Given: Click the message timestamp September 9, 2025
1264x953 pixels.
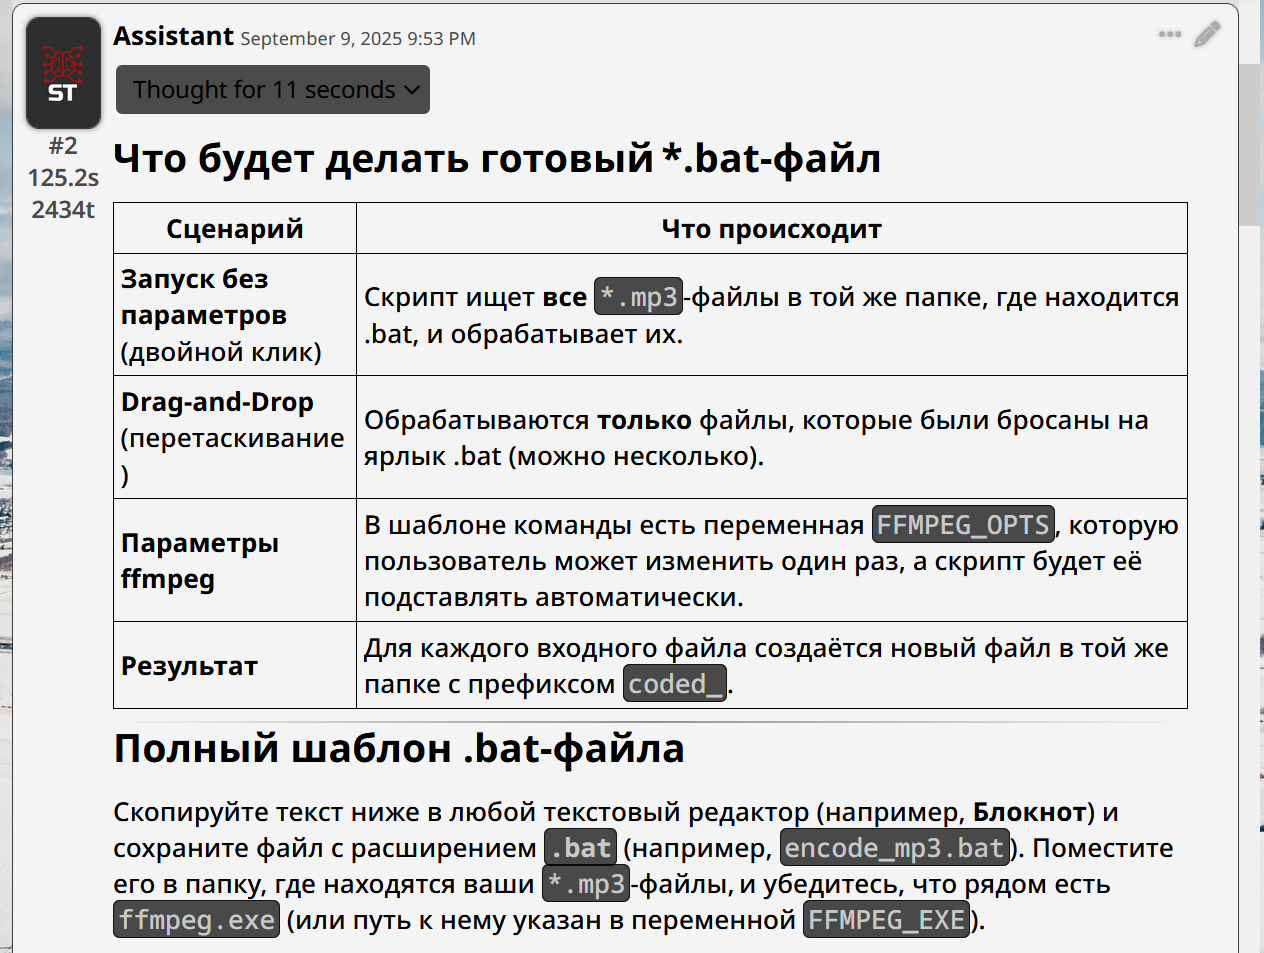Looking at the screenshot, I should tap(358, 39).
